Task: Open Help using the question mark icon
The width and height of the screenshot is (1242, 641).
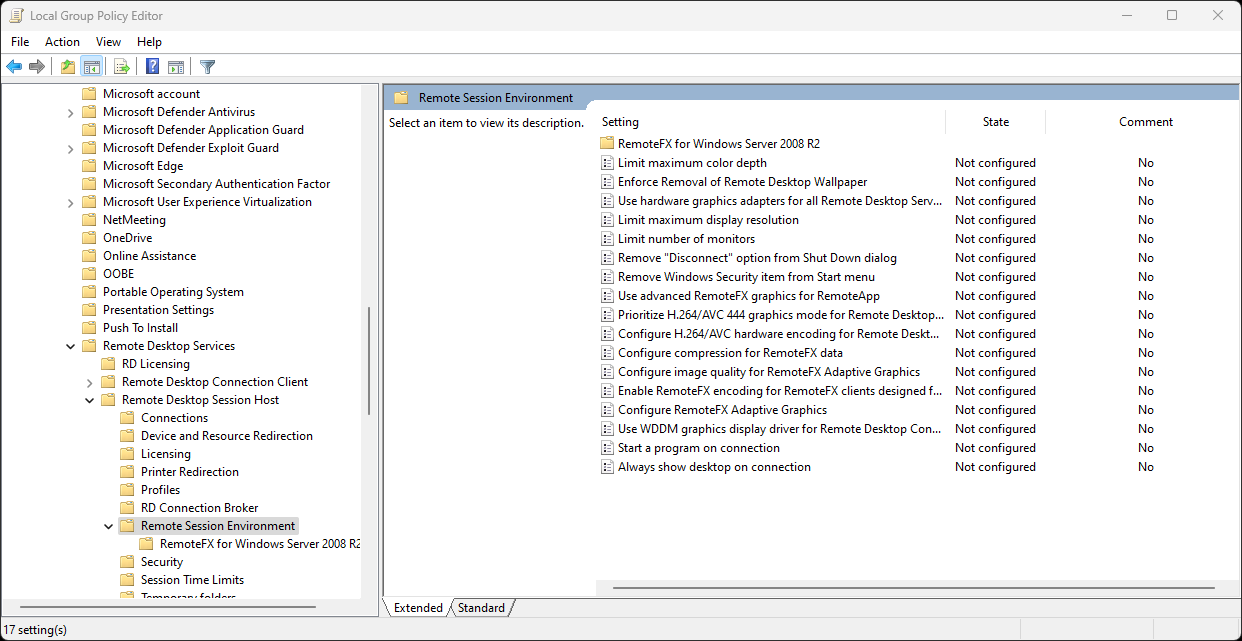Action: click(x=151, y=66)
